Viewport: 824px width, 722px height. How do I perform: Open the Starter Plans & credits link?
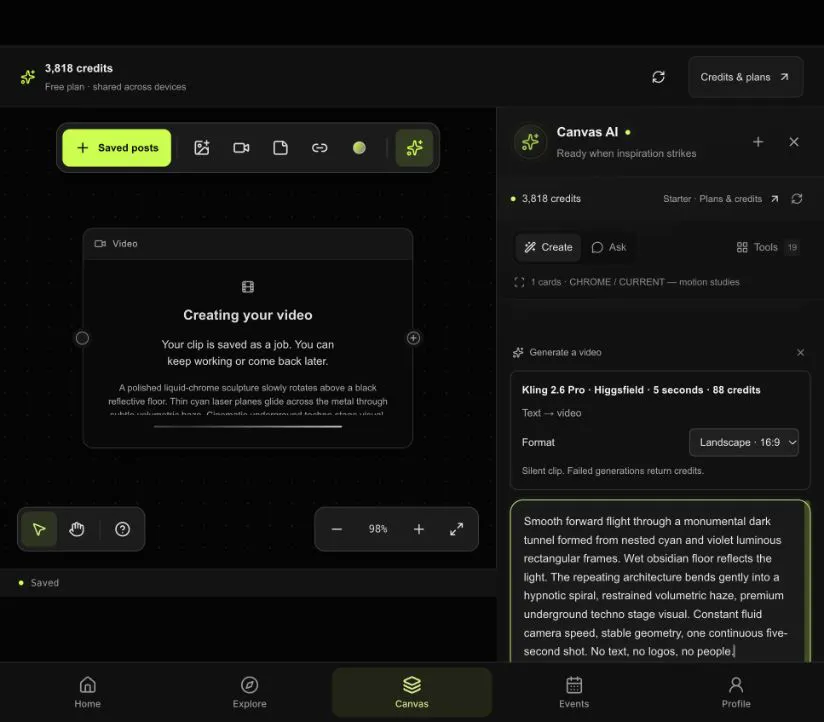point(720,199)
